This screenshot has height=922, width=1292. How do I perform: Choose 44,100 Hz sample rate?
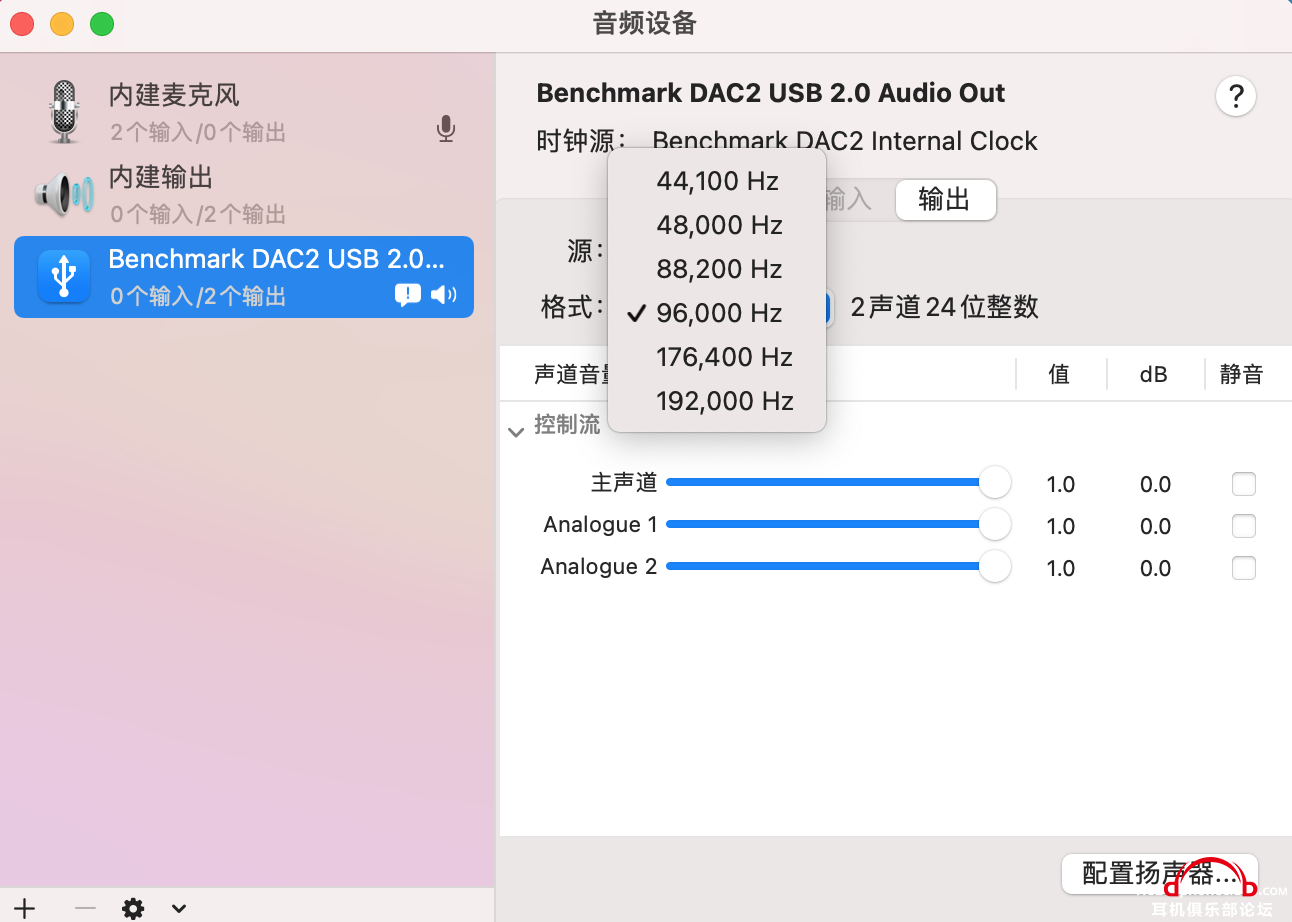717,181
